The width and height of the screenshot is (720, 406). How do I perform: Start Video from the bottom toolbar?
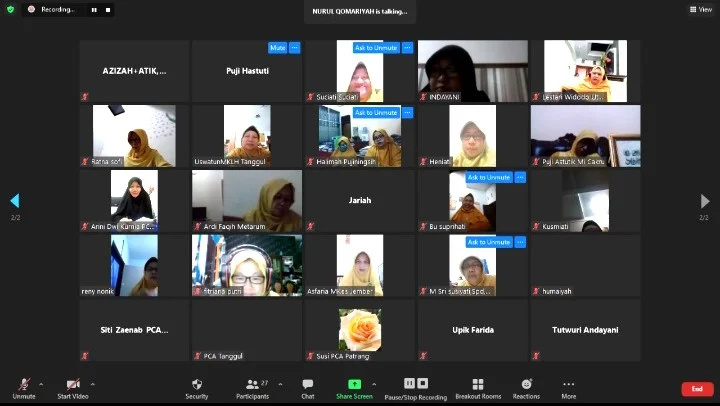click(73, 385)
